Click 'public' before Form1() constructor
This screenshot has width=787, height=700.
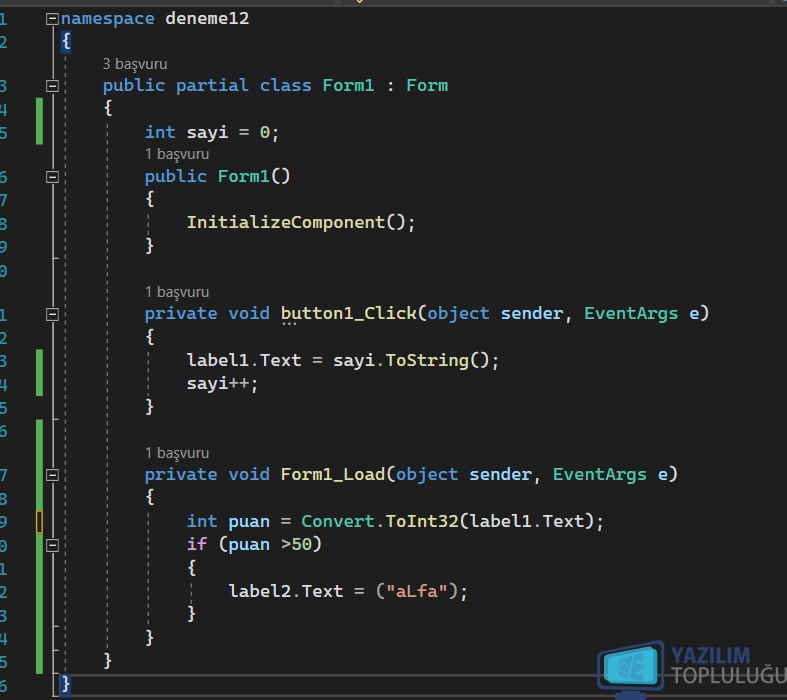176,176
